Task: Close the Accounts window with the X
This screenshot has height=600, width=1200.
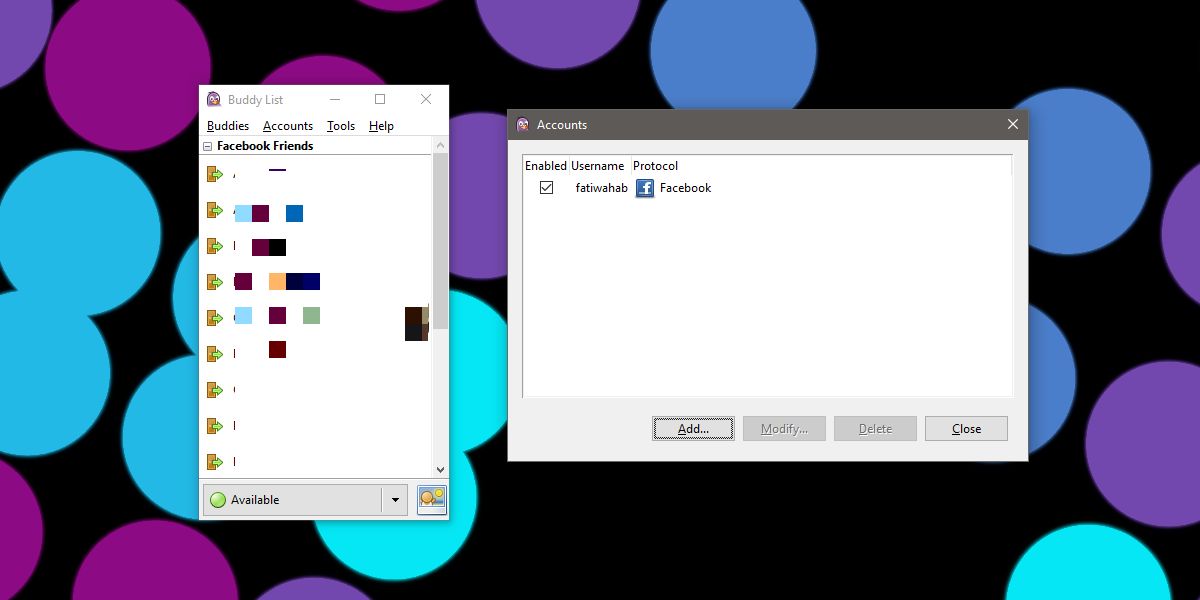Action: point(1013,125)
